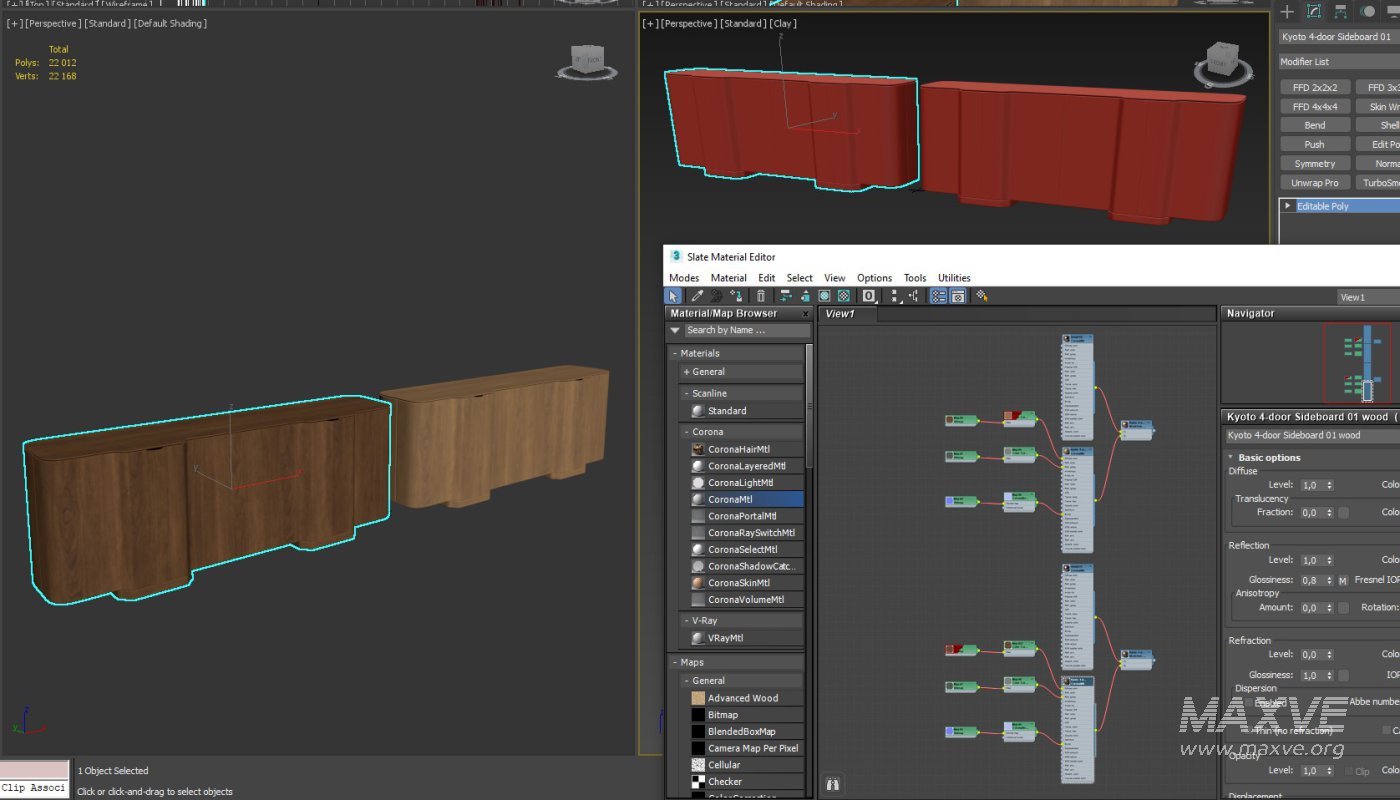Click the trash can delete icon
The image size is (1400, 800).
[761, 296]
